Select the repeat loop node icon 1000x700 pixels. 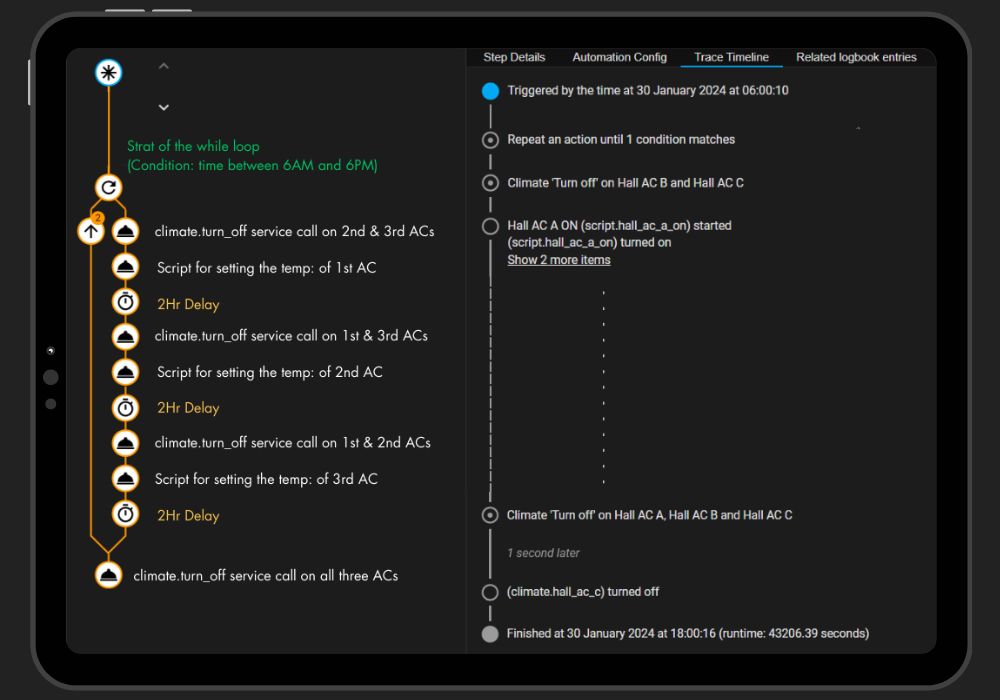point(108,187)
